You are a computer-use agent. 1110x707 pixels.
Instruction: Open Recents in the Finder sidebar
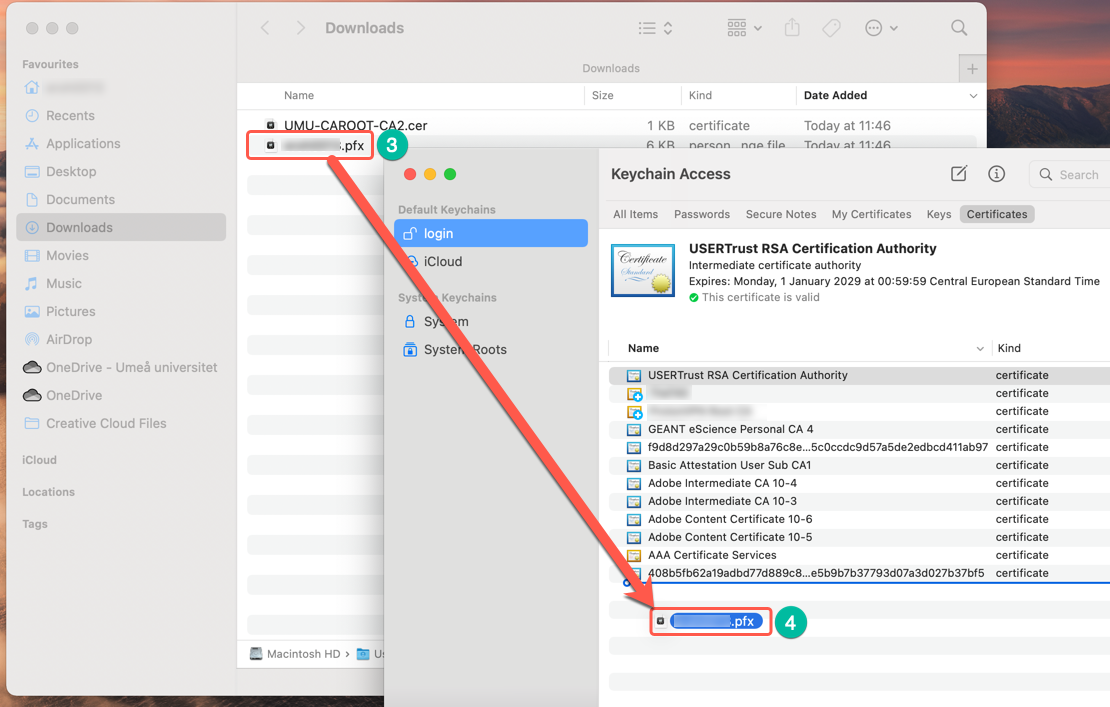pos(70,115)
